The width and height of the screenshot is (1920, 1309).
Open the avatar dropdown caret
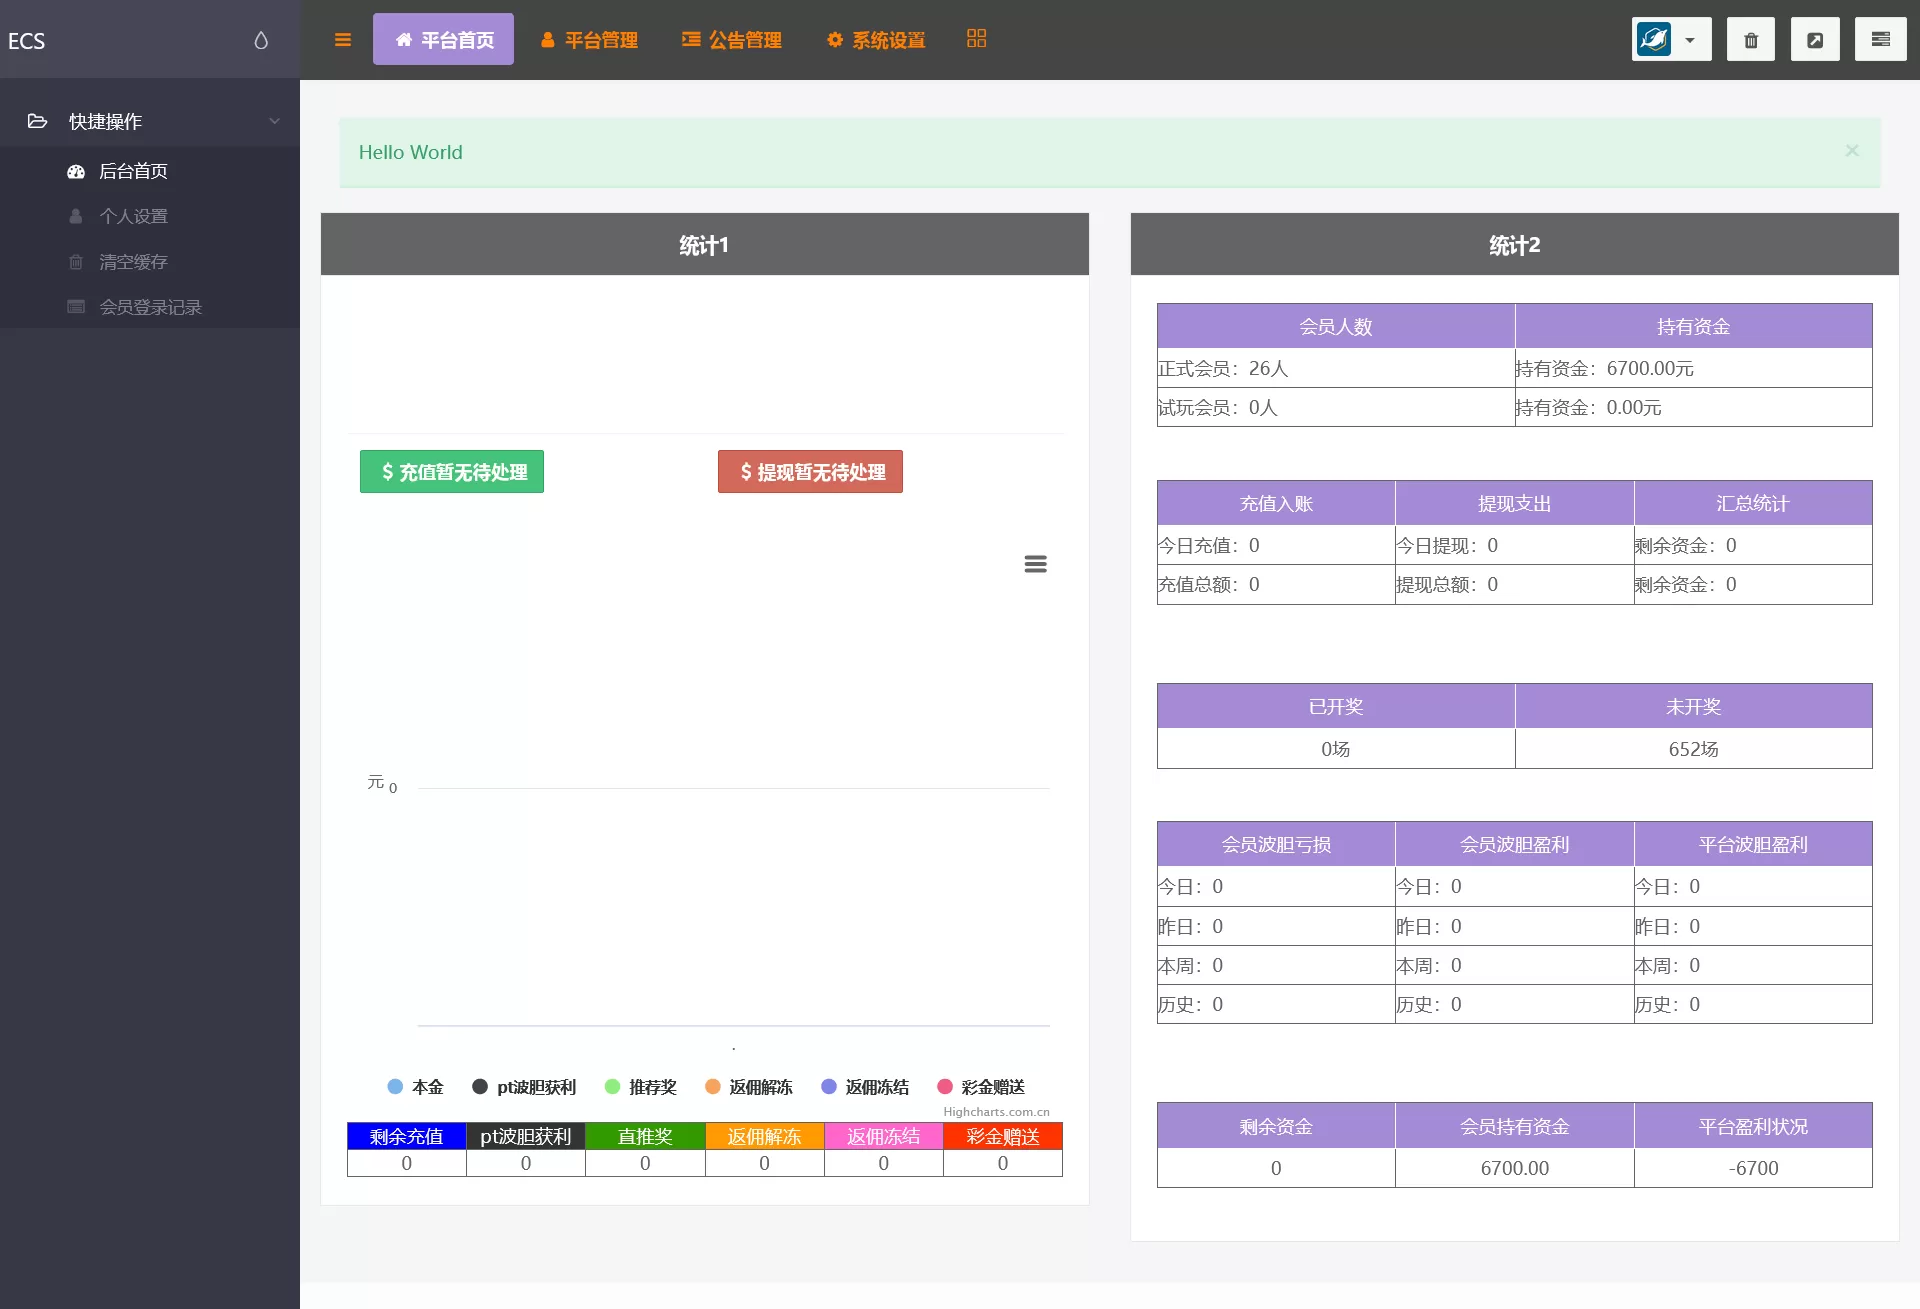pyautogui.click(x=1690, y=41)
